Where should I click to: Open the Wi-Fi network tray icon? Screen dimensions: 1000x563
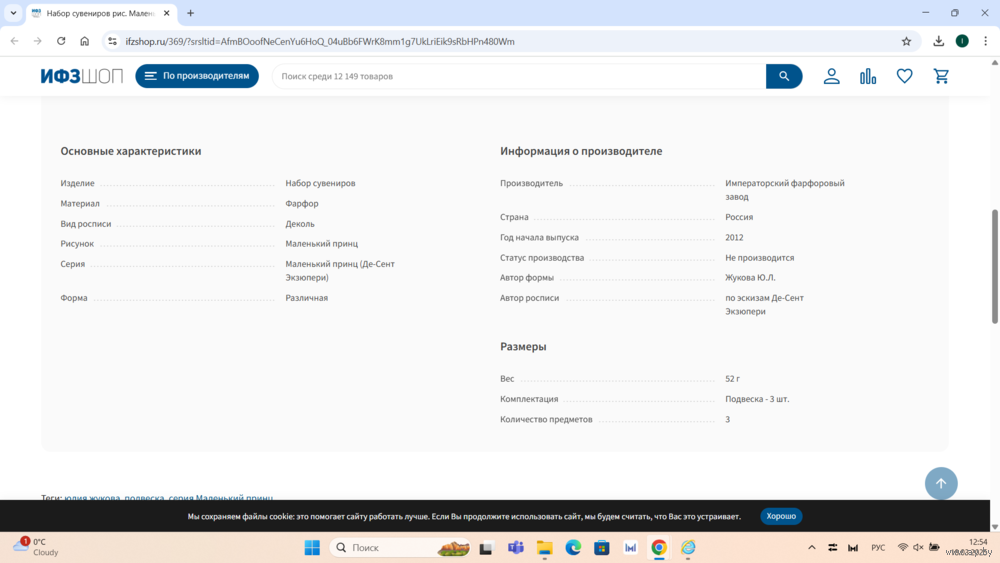pyautogui.click(x=902, y=548)
